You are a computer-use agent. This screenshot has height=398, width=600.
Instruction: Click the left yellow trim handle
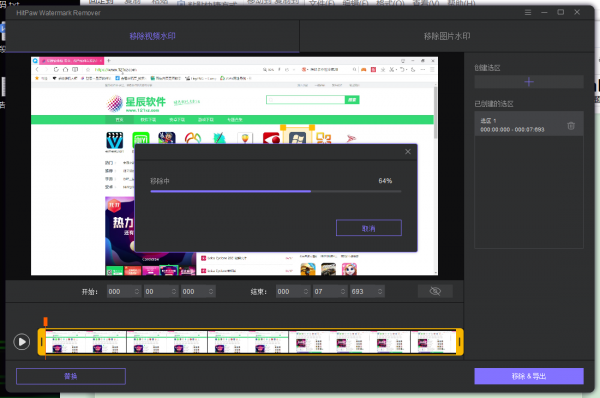[42, 342]
